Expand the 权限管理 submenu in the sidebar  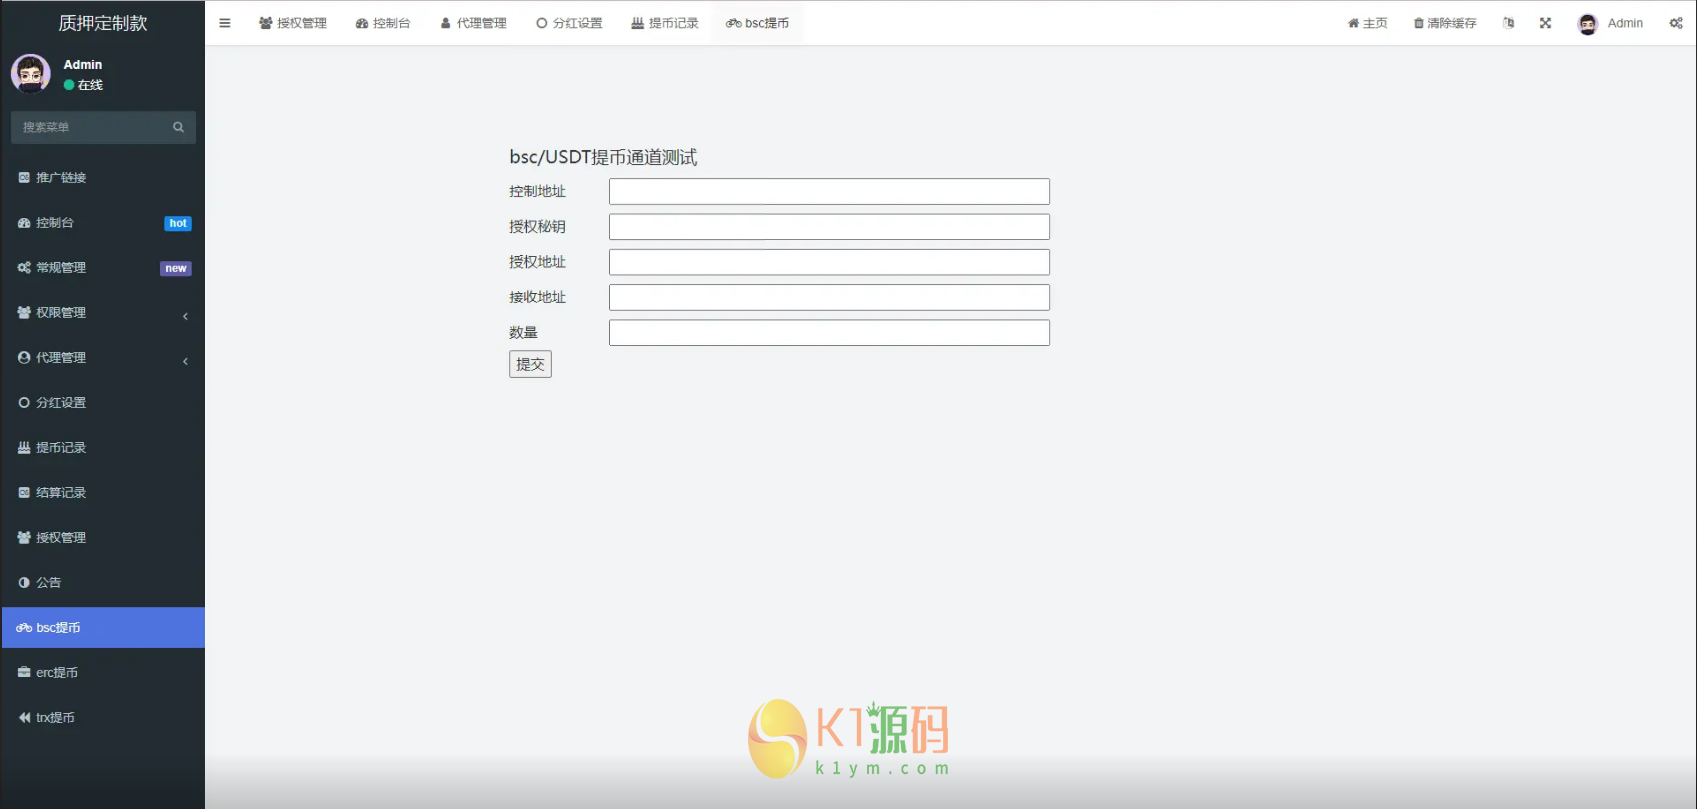tap(103, 313)
